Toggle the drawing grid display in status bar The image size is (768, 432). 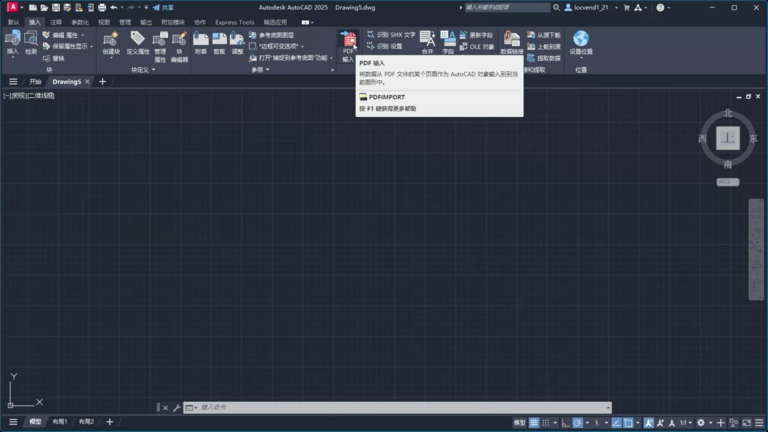(x=533, y=423)
